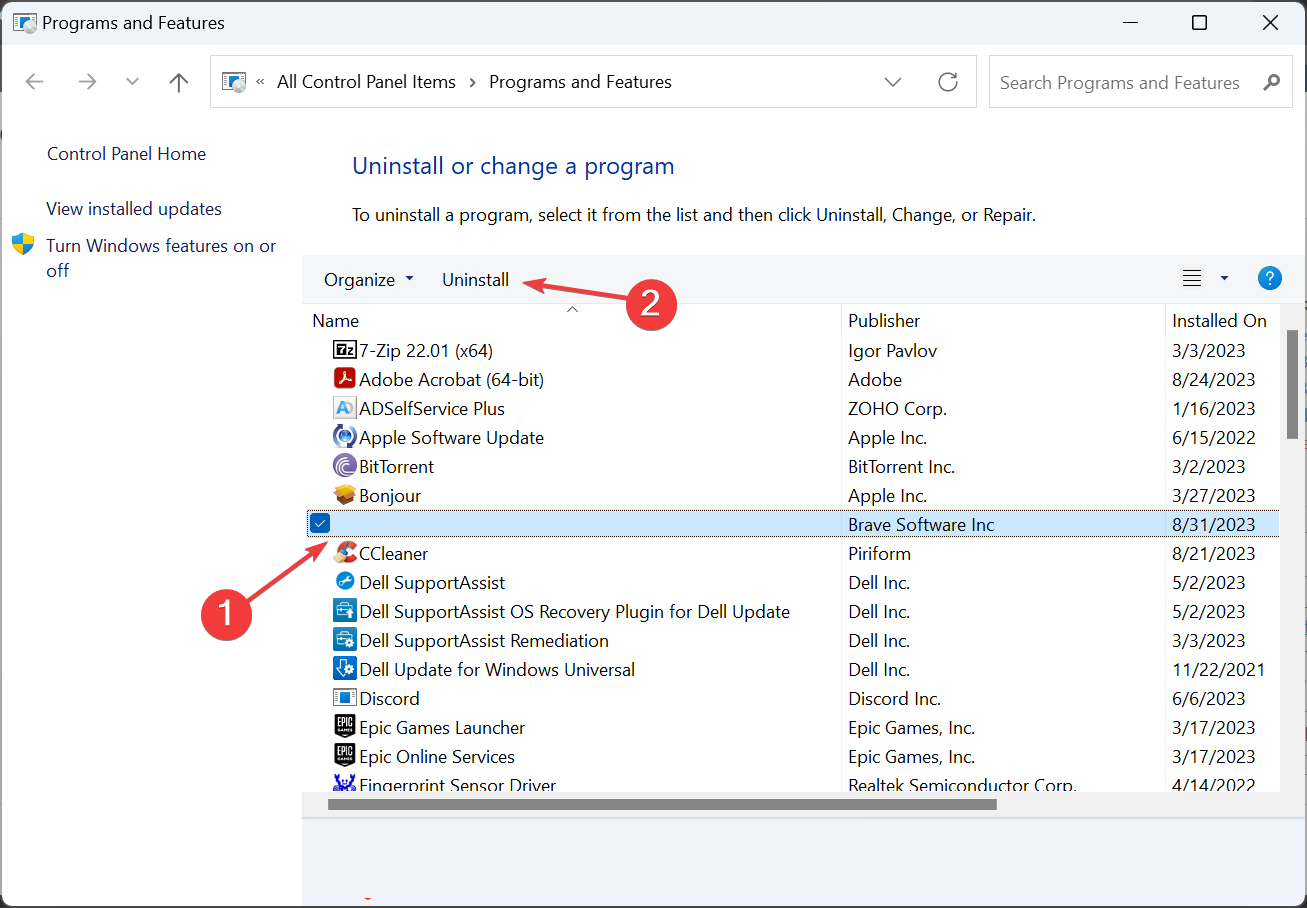Open recent locations chevron next to forward
This screenshot has height=908, width=1307.
point(132,82)
